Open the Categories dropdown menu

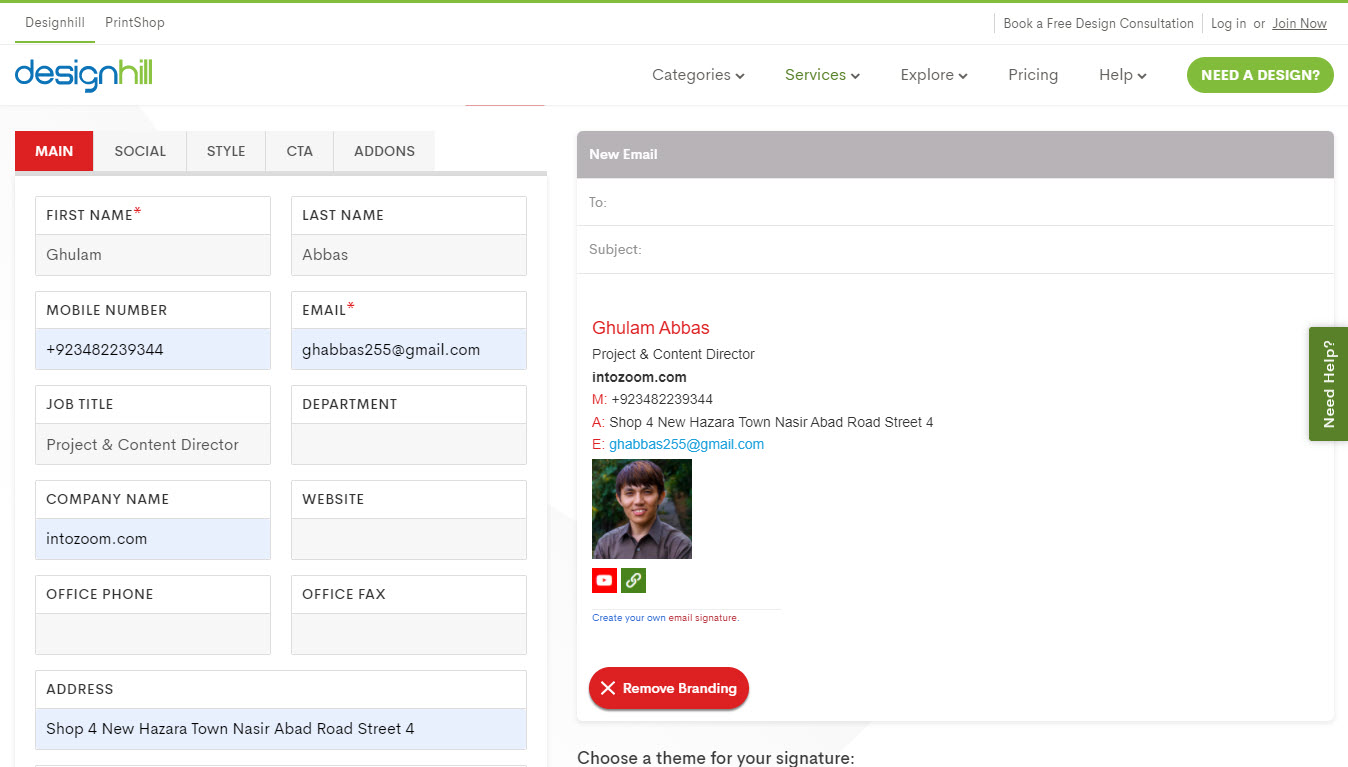click(698, 75)
